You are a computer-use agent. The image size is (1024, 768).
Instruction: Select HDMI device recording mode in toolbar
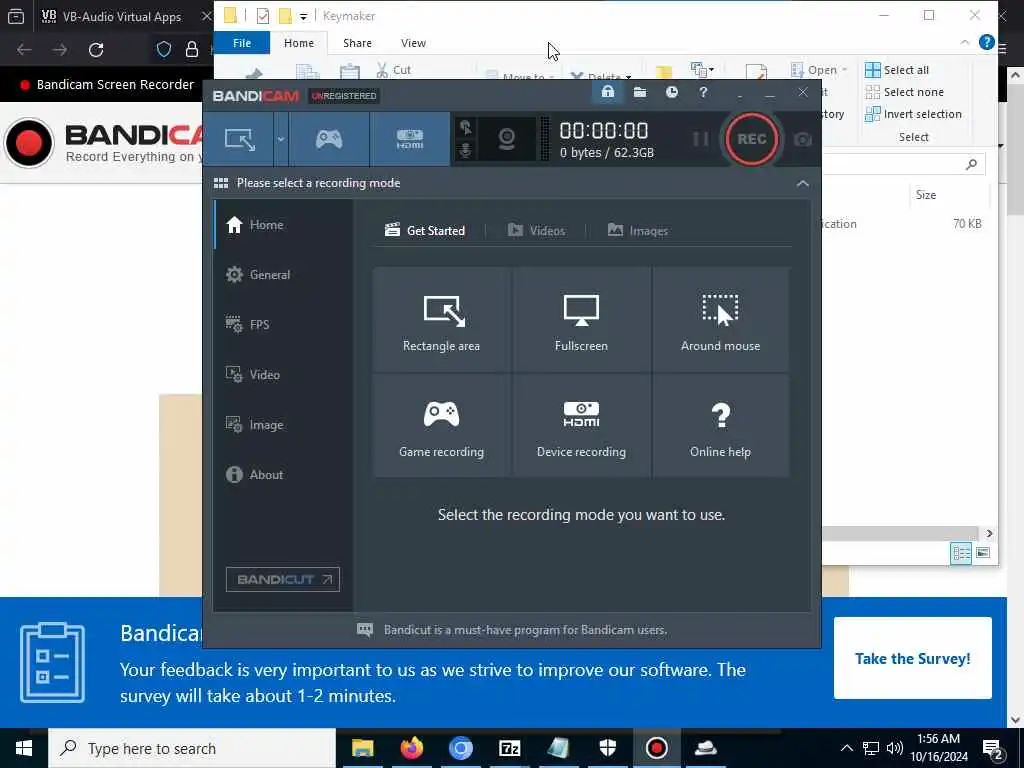(410, 139)
